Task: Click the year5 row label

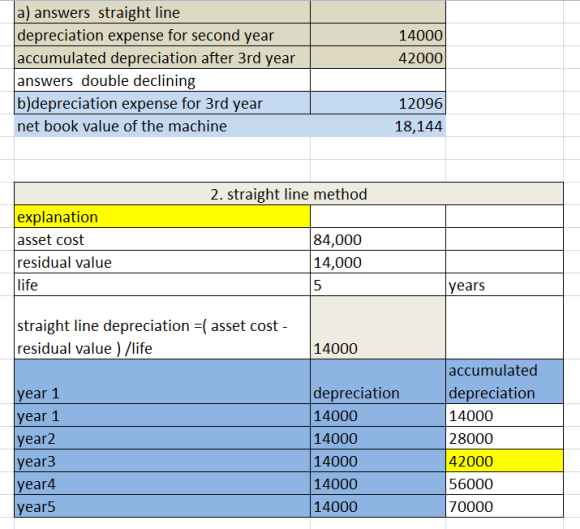Action: (x=162, y=506)
